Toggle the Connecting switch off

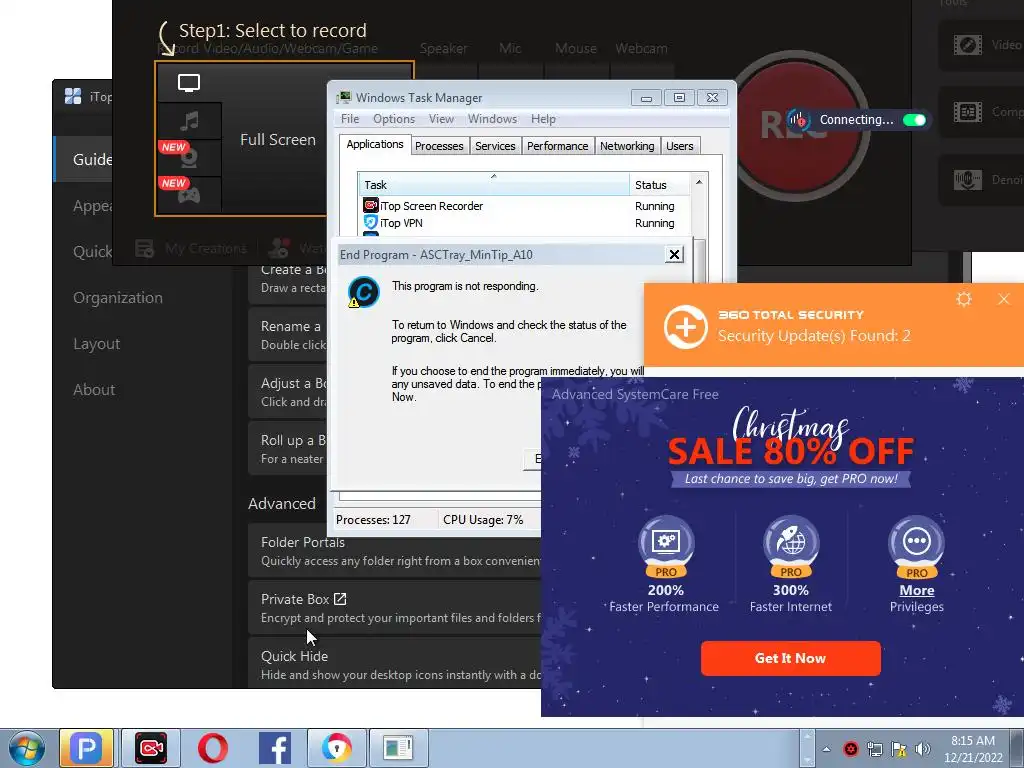tap(914, 120)
